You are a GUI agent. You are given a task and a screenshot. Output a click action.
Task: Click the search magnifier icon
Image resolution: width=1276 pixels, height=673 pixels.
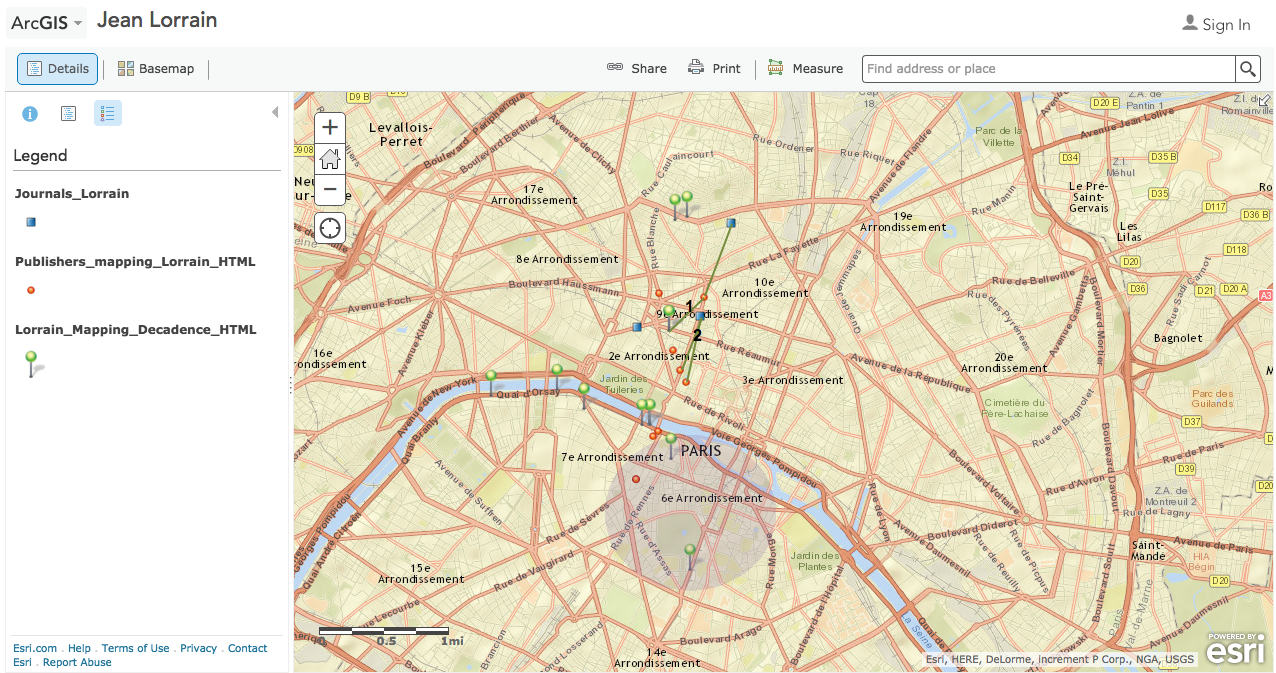(x=1248, y=69)
